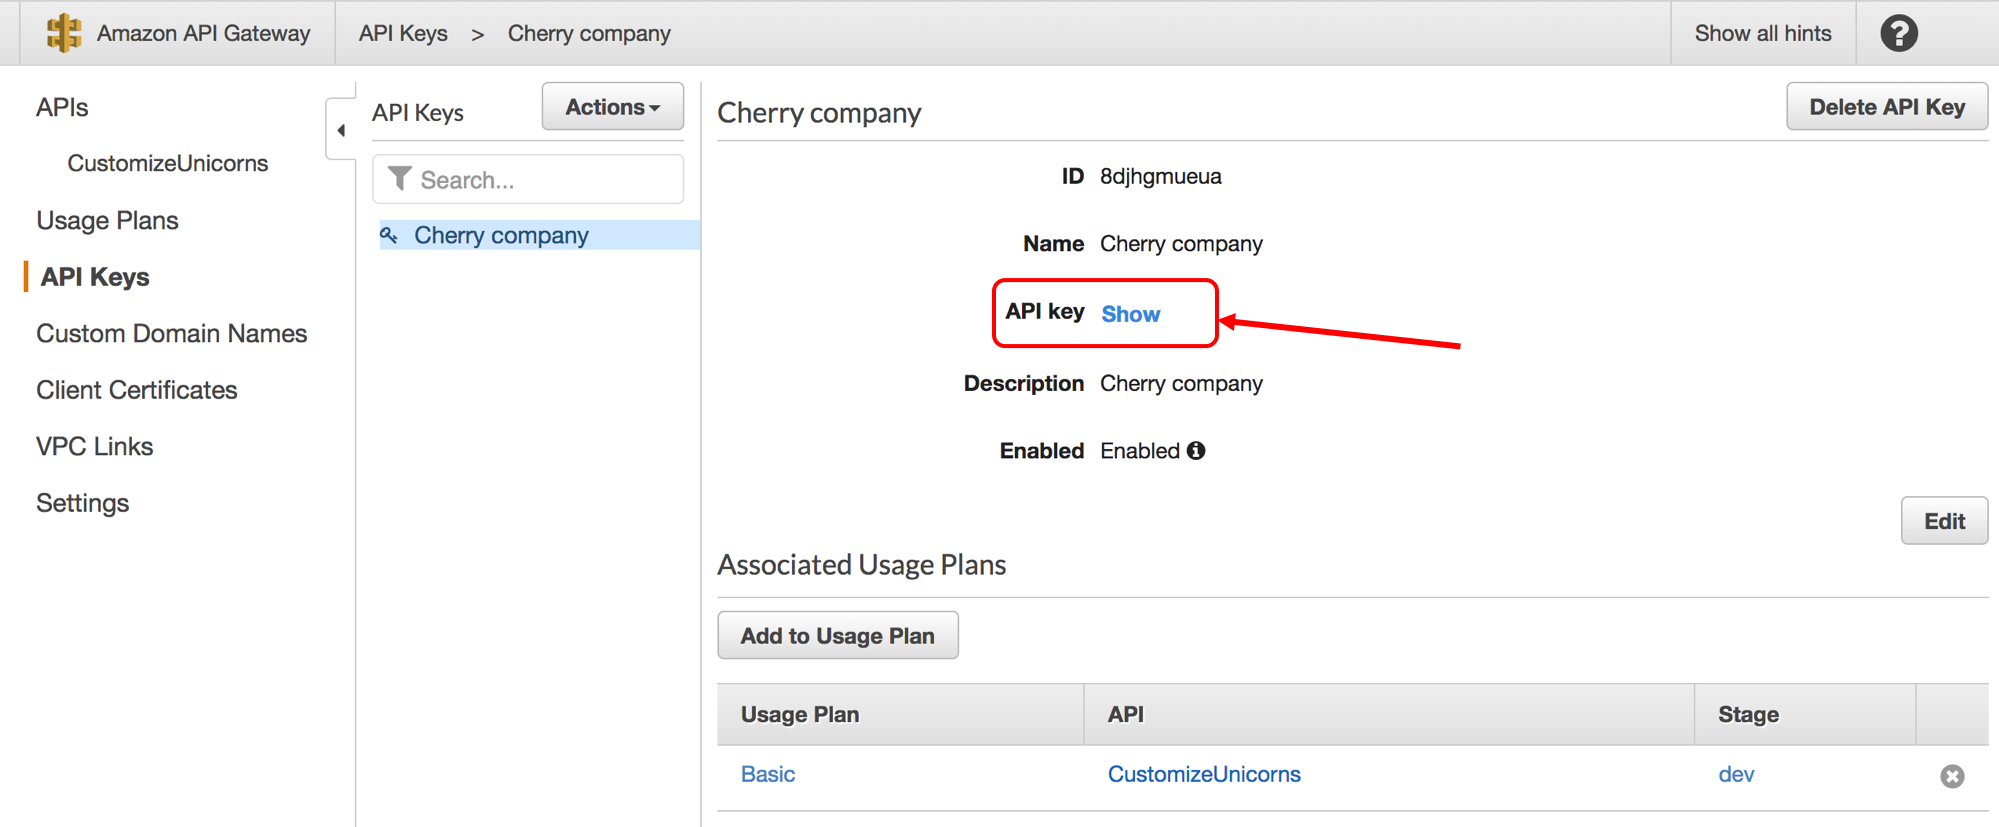Screen dimensions: 1999x827
Task: Remove Basic usage plan via x icon
Action: click(1952, 776)
